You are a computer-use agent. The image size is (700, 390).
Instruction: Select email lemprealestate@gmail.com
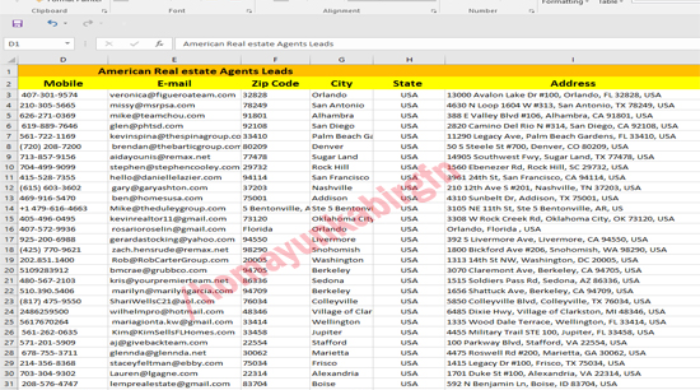pyautogui.click(x=174, y=384)
